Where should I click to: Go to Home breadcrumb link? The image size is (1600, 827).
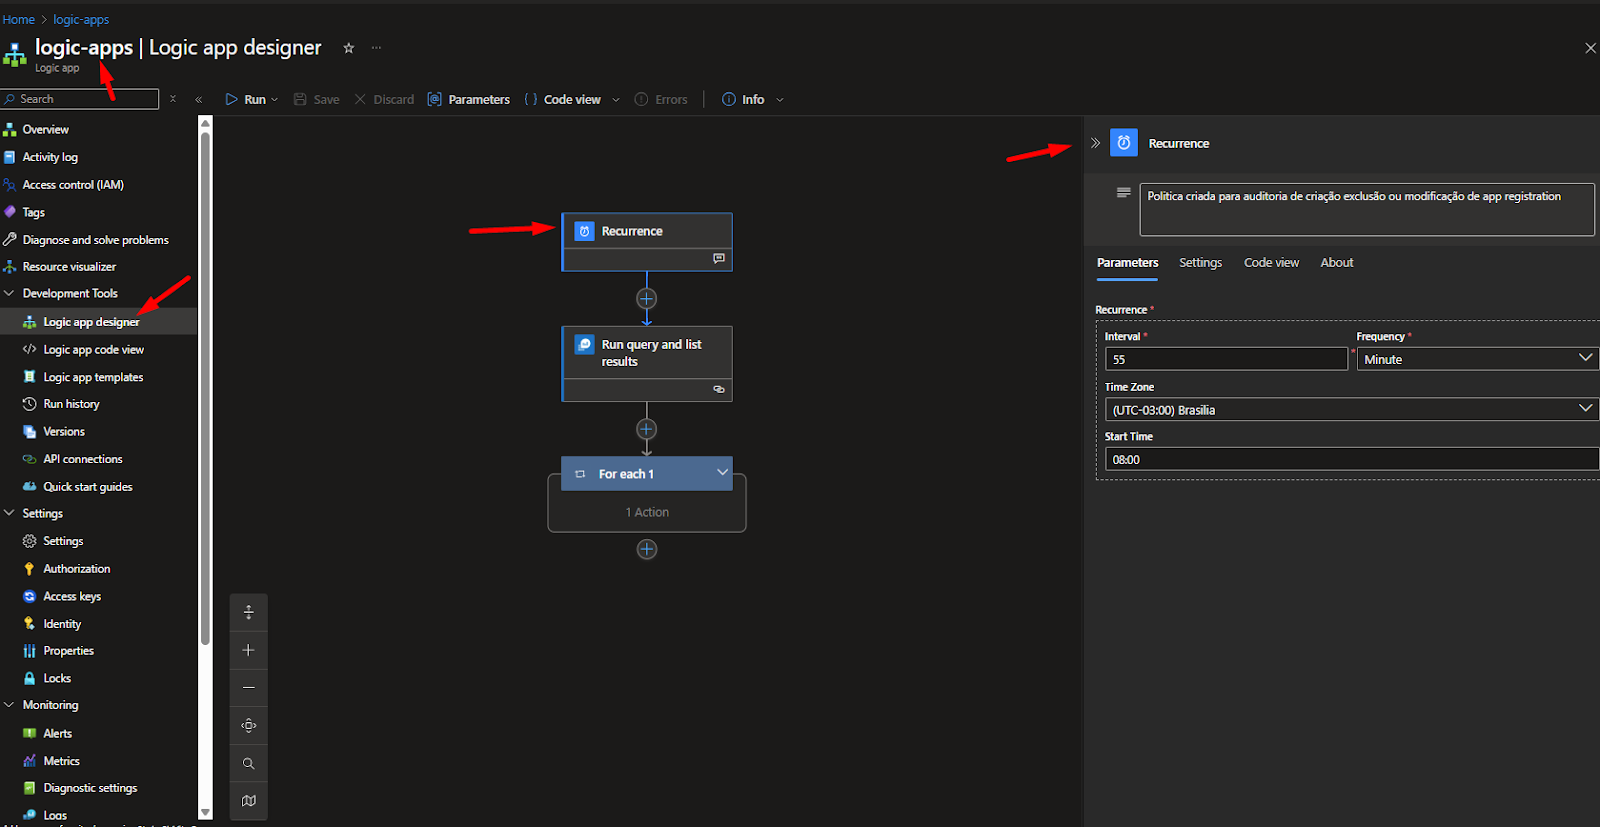point(18,19)
